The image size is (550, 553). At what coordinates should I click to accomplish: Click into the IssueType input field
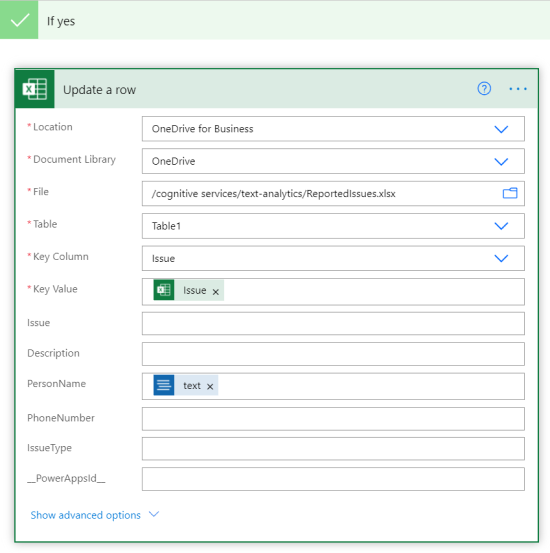coord(333,449)
